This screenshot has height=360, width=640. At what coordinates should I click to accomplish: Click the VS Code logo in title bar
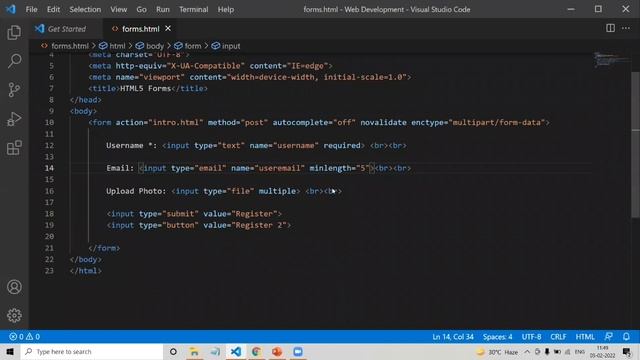(x=10, y=9)
